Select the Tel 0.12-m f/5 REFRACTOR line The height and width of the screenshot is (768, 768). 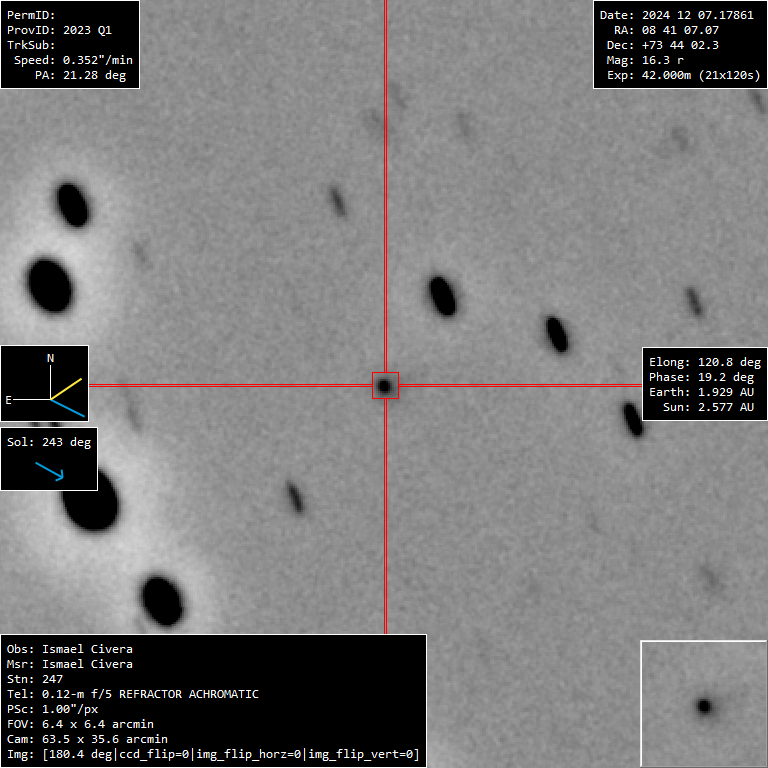point(133,694)
